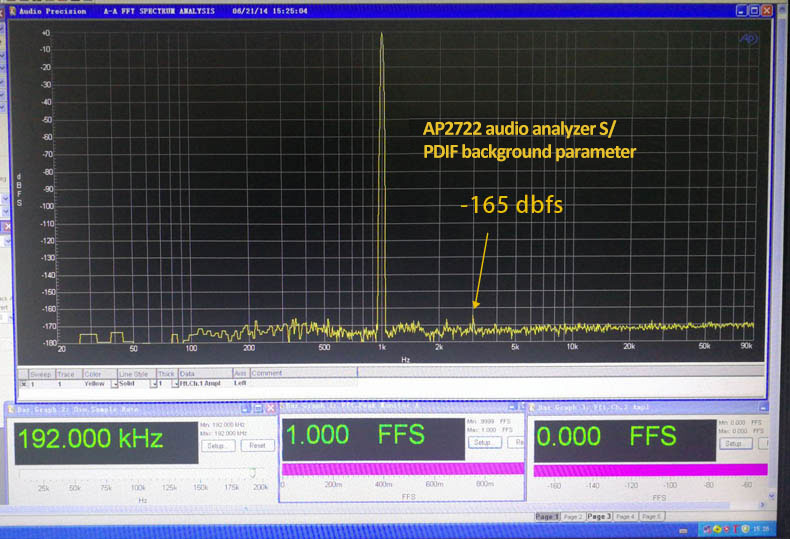Click the sample rate slider marker
Viewport: 790px width, 539px height.
click(252, 472)
